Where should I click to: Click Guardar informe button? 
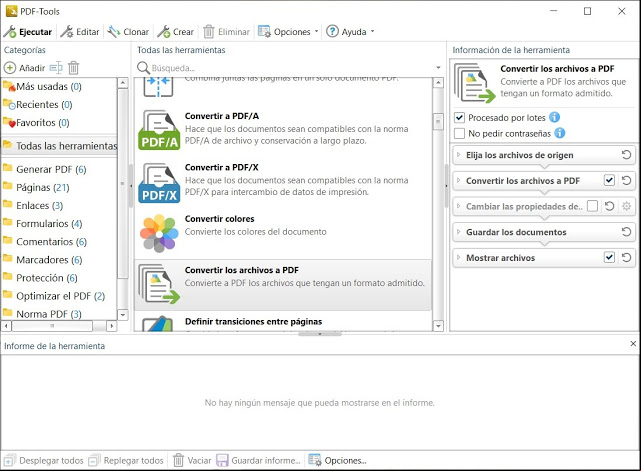click(258, 461)
